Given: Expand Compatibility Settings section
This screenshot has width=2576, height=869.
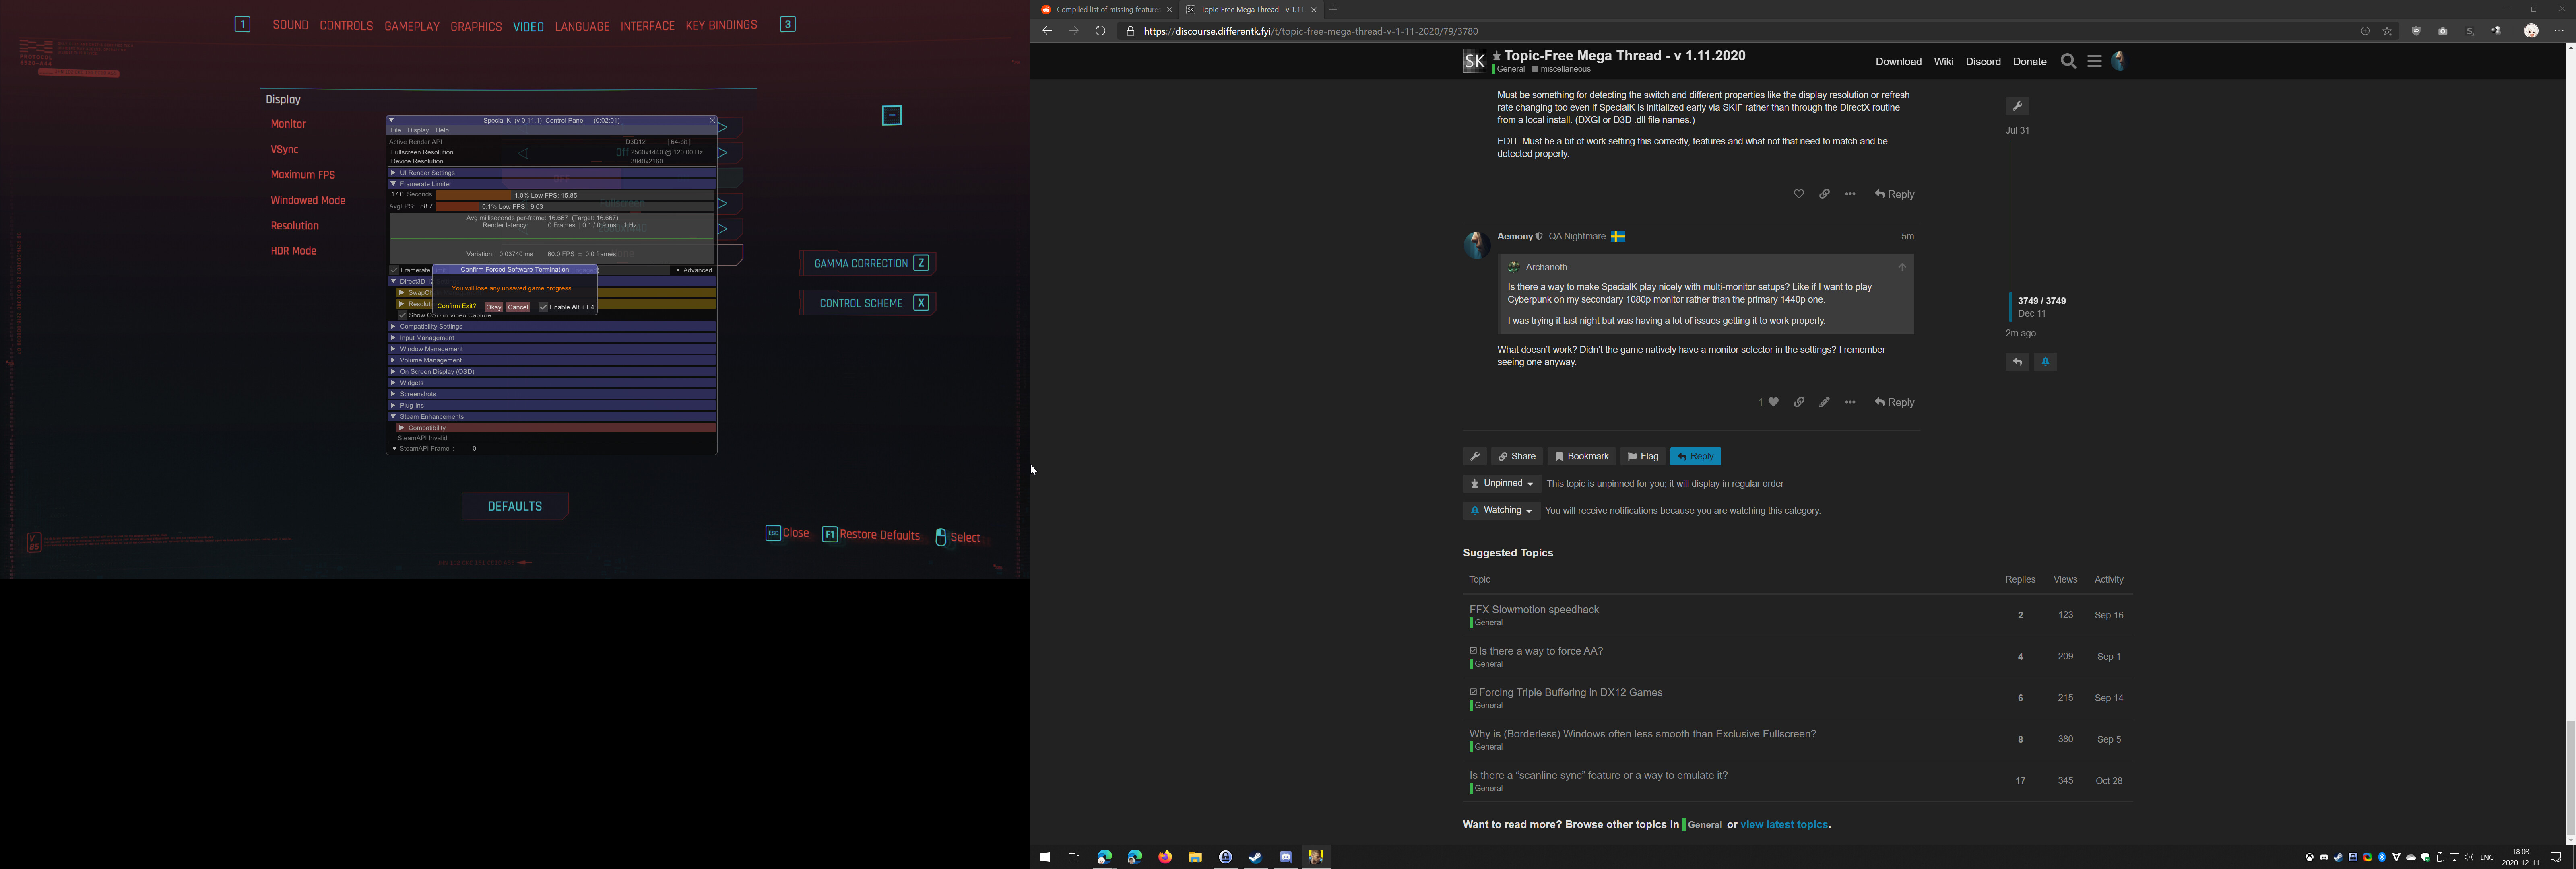Looking at the screenshot, I should point(551,327).
